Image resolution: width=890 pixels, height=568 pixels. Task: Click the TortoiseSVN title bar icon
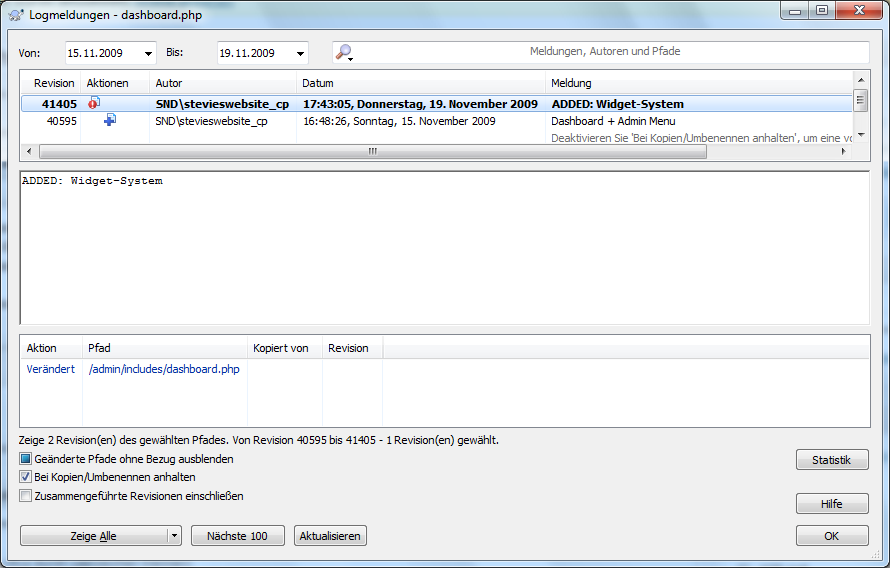click(x=16, y=13)
